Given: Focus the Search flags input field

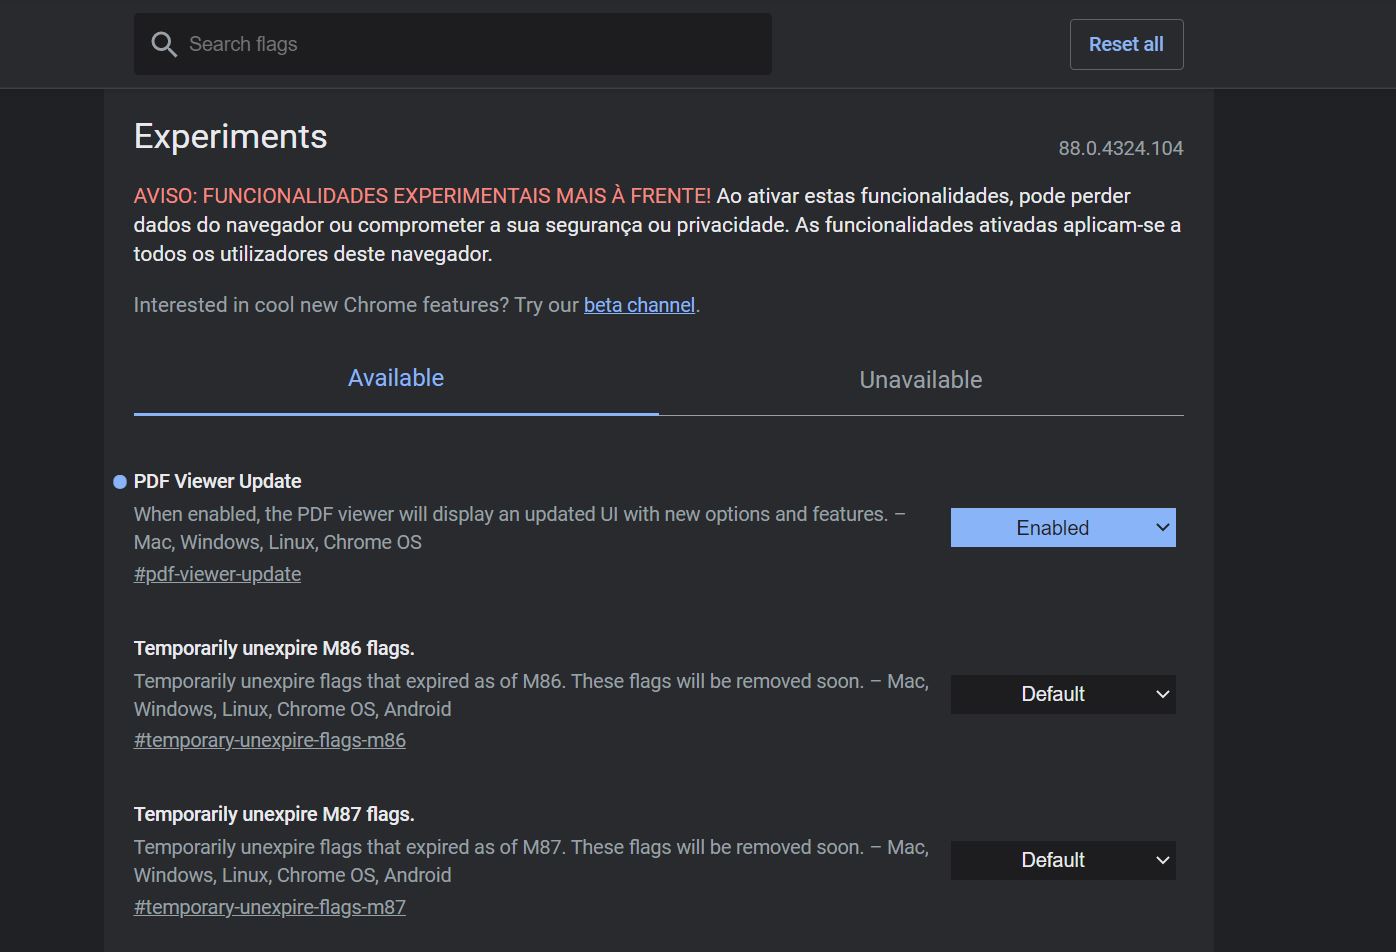Looking at the screenshot, I should (470, 44).
